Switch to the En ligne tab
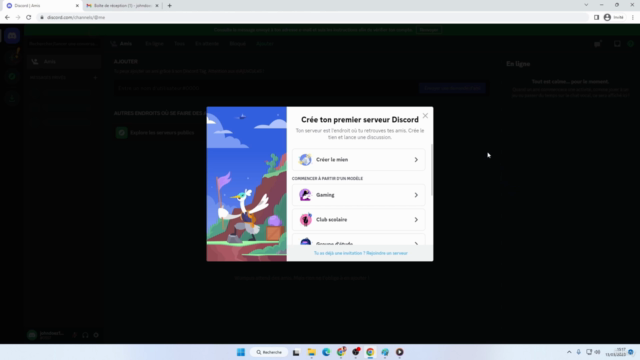The width and height of the screenshot is (640, 360). click(x=154, y=44)
